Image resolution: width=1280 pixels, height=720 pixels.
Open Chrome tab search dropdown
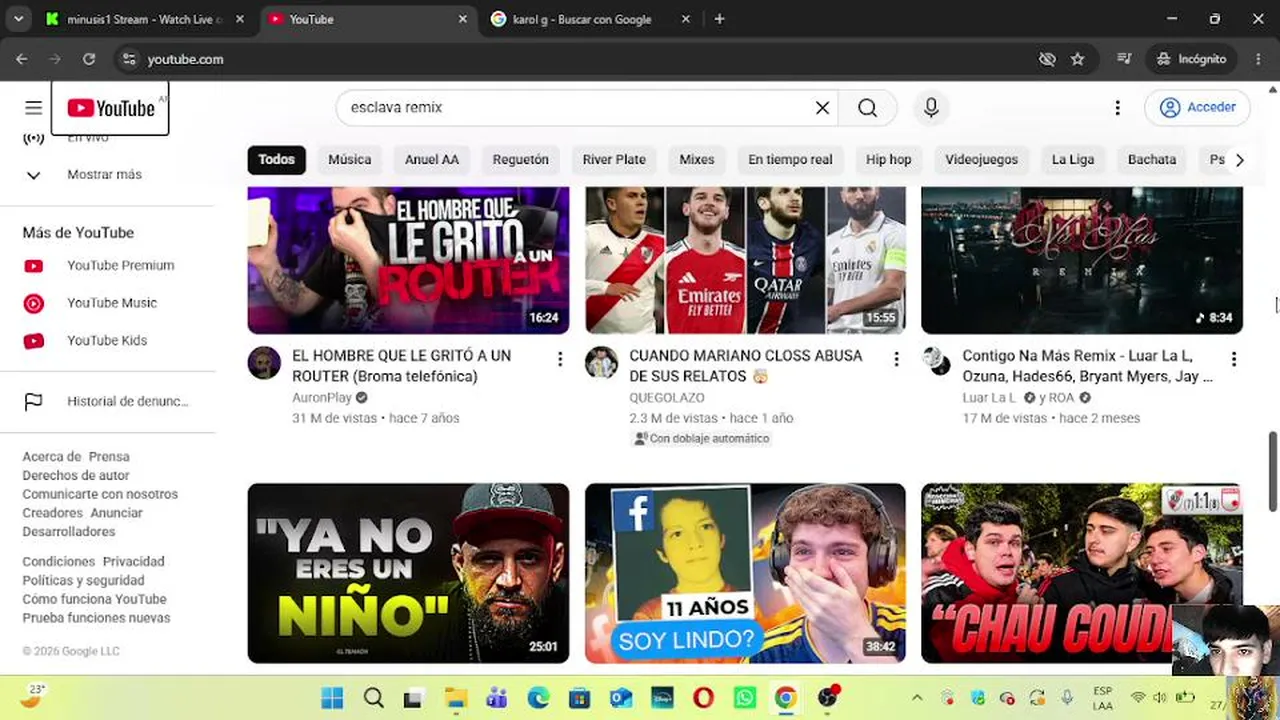coord(18,19)
